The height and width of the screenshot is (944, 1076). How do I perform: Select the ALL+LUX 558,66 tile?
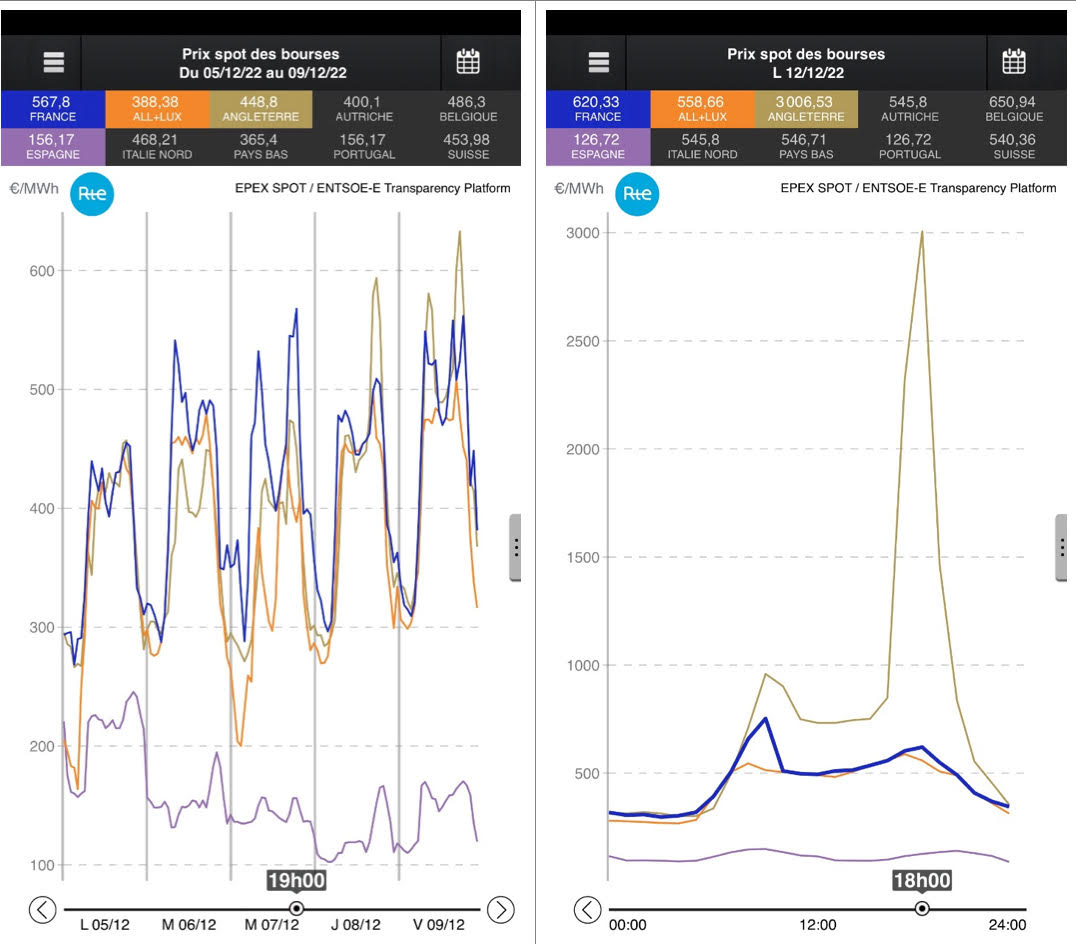click(x=701, y=107)
